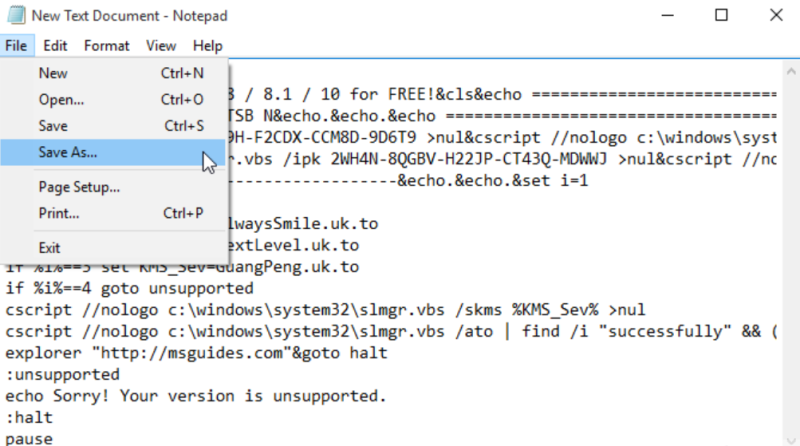Open the Edit menu
The height and width of the screenshot is (446, 800).
coord(55,46)
